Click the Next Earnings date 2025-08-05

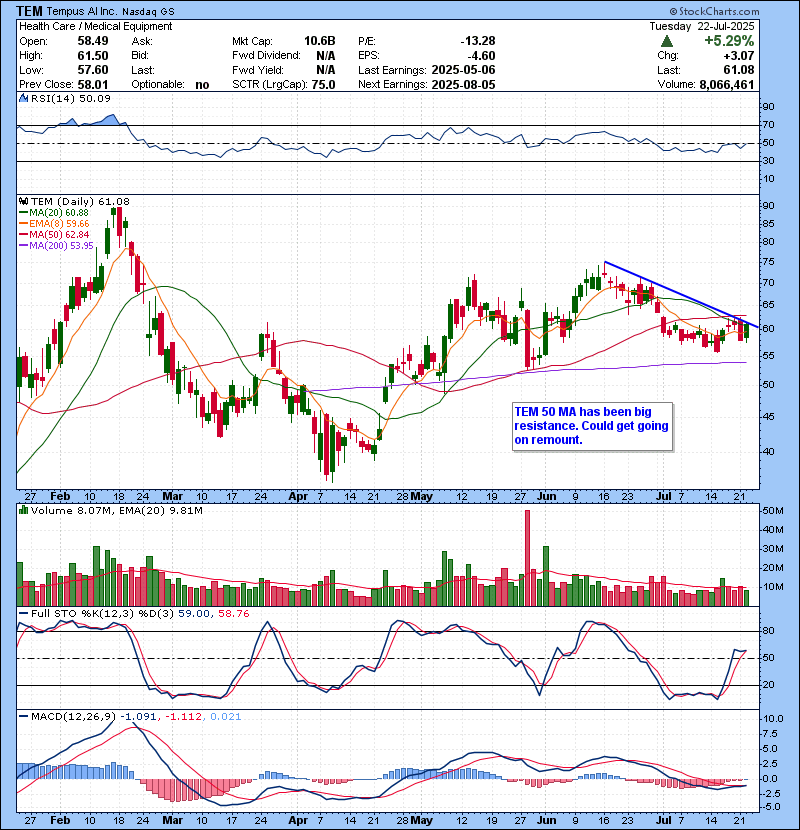tap(464, 85)
